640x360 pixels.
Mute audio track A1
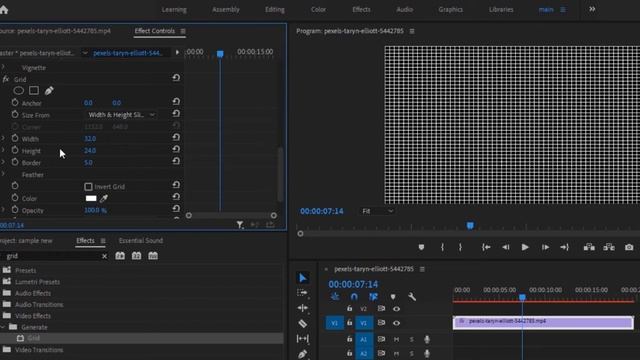(396, 339)
